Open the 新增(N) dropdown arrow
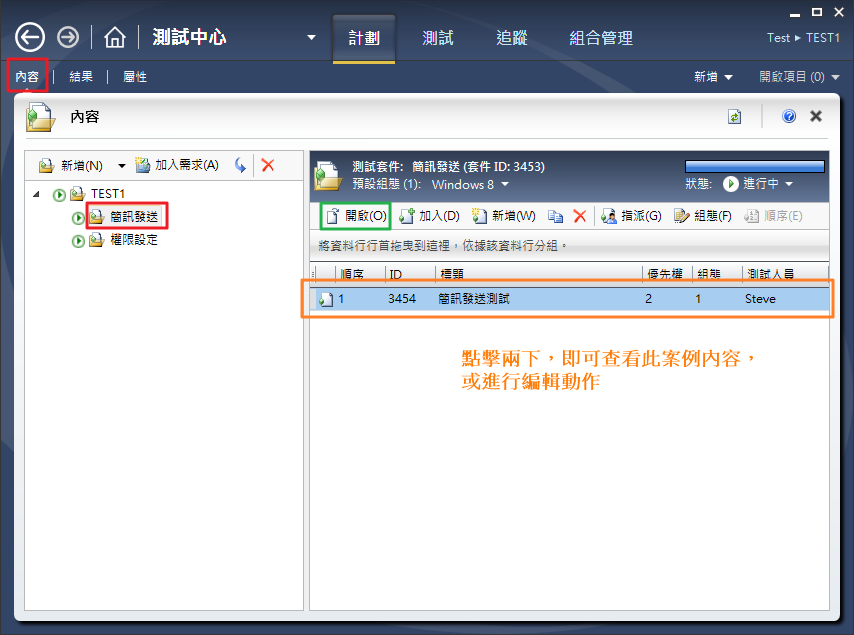Screen dimensions: 854x635 point(121,166)
